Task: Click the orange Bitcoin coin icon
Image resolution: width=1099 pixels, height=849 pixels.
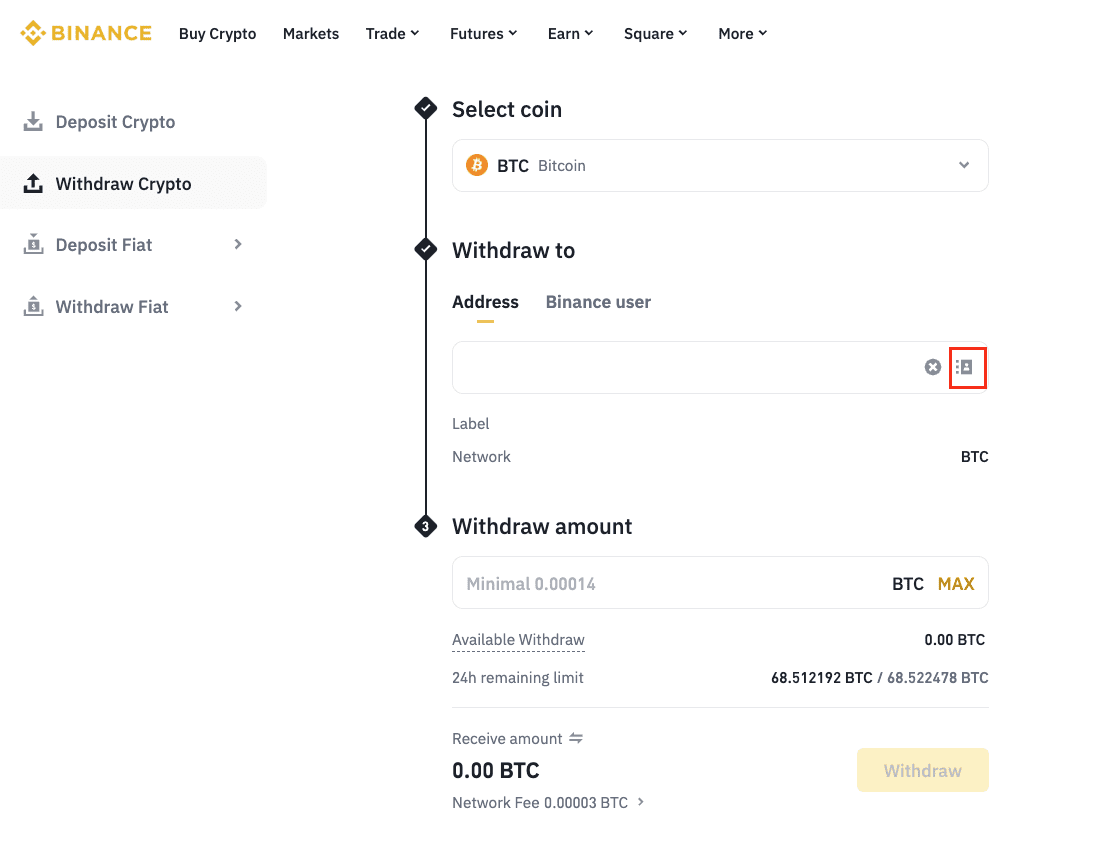Action: 477,165
